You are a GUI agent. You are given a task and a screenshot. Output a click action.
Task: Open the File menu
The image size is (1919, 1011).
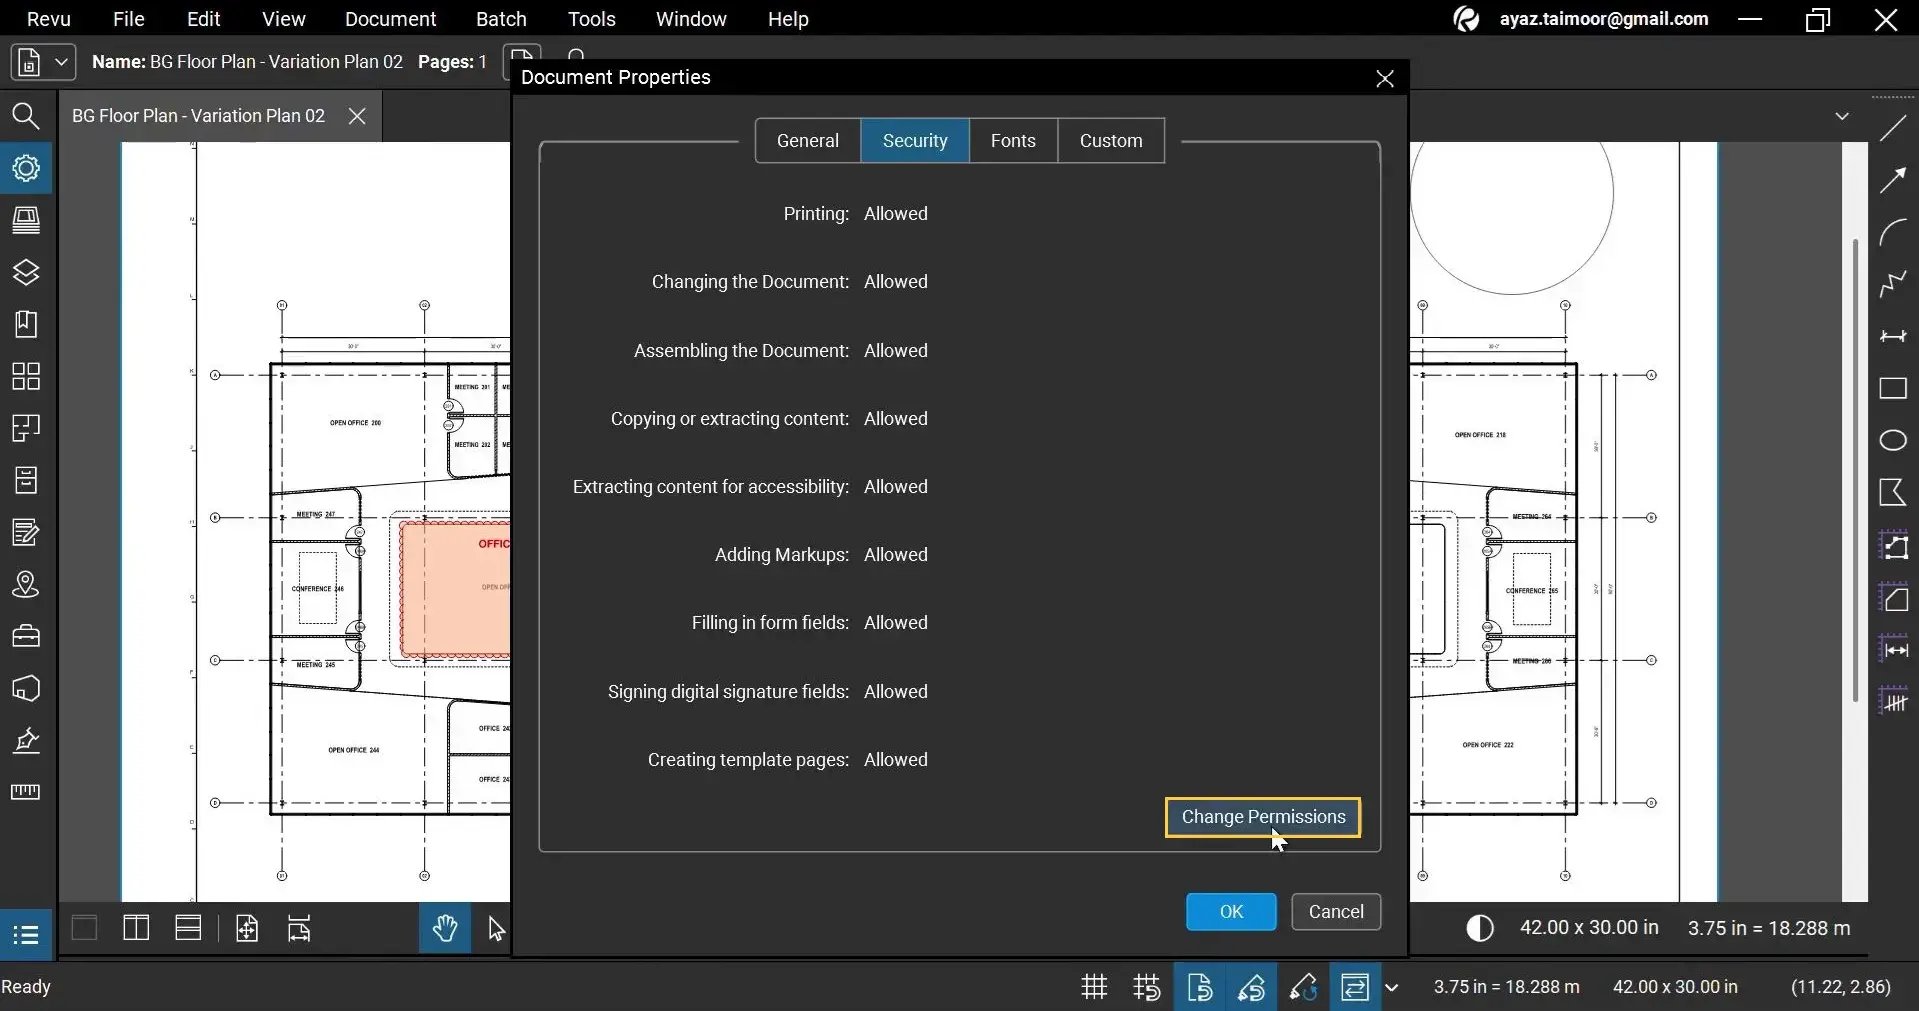[x=129, y=19]
